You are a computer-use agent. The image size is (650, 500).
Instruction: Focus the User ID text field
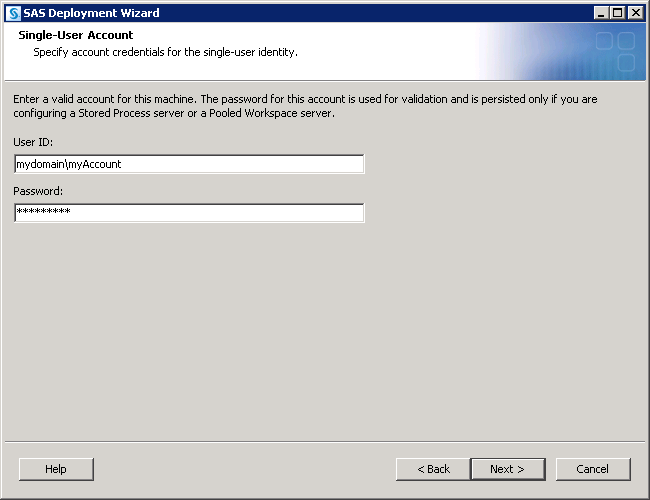click(189, 164)
